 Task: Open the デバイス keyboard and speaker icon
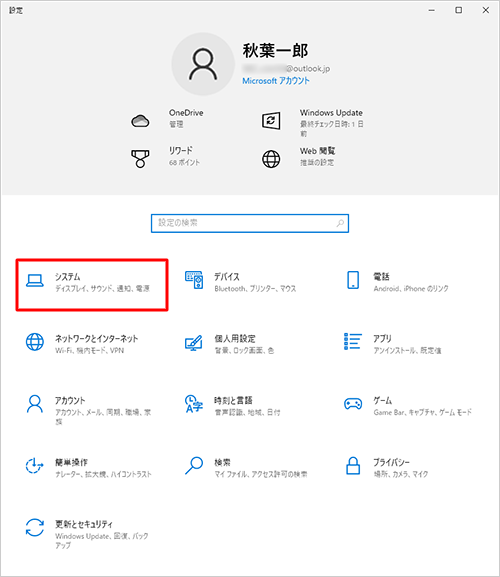pyautogui.click(x=194, y=280)
